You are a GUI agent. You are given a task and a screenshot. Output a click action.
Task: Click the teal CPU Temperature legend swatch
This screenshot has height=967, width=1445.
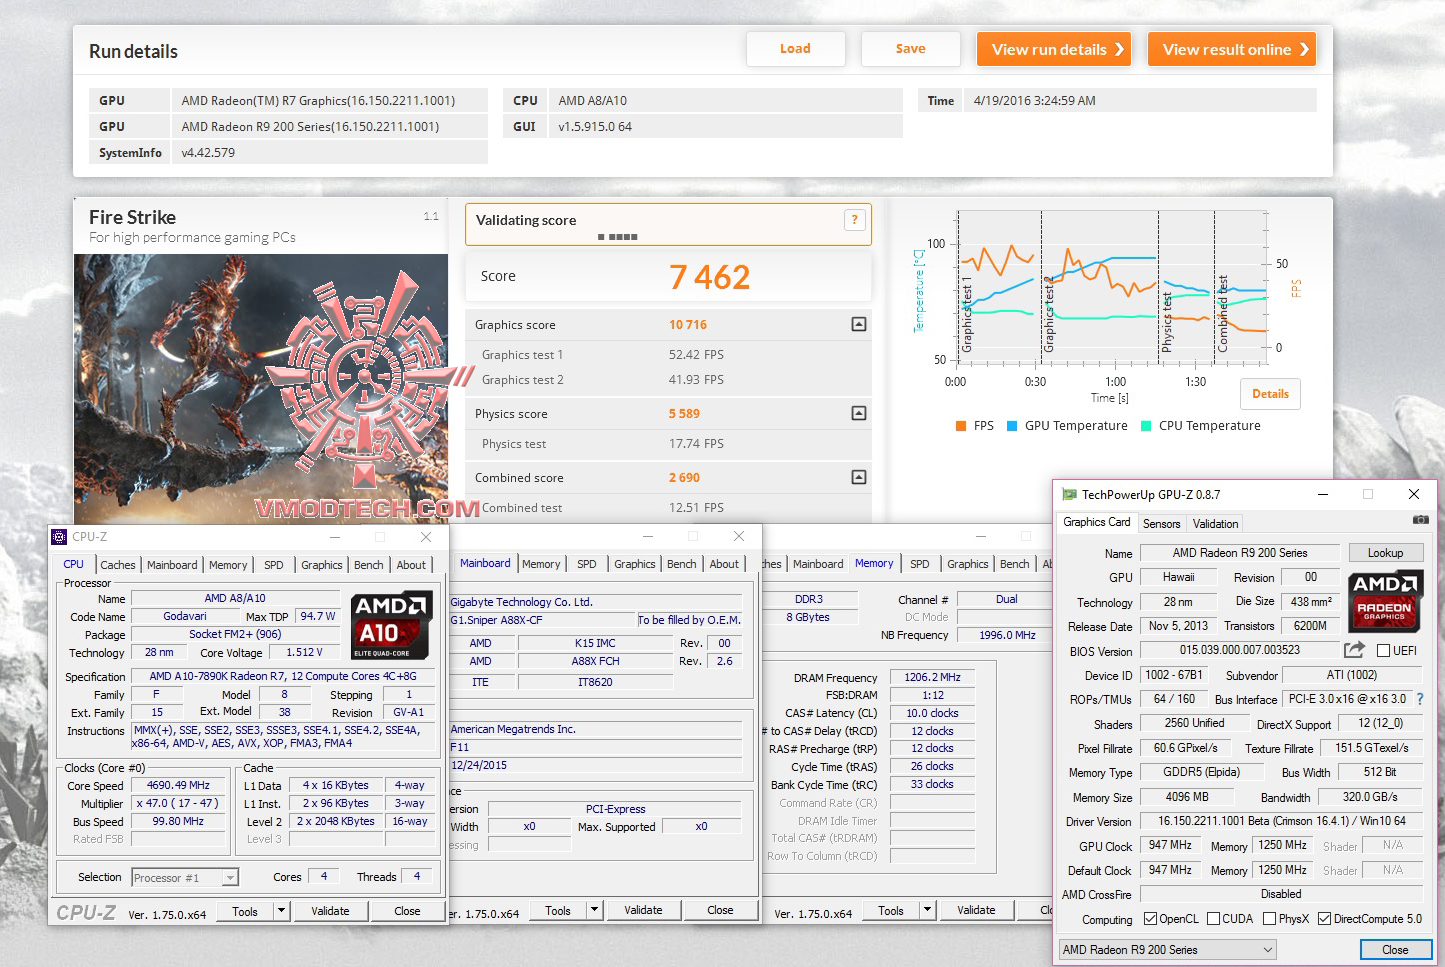pos(1146,426)
